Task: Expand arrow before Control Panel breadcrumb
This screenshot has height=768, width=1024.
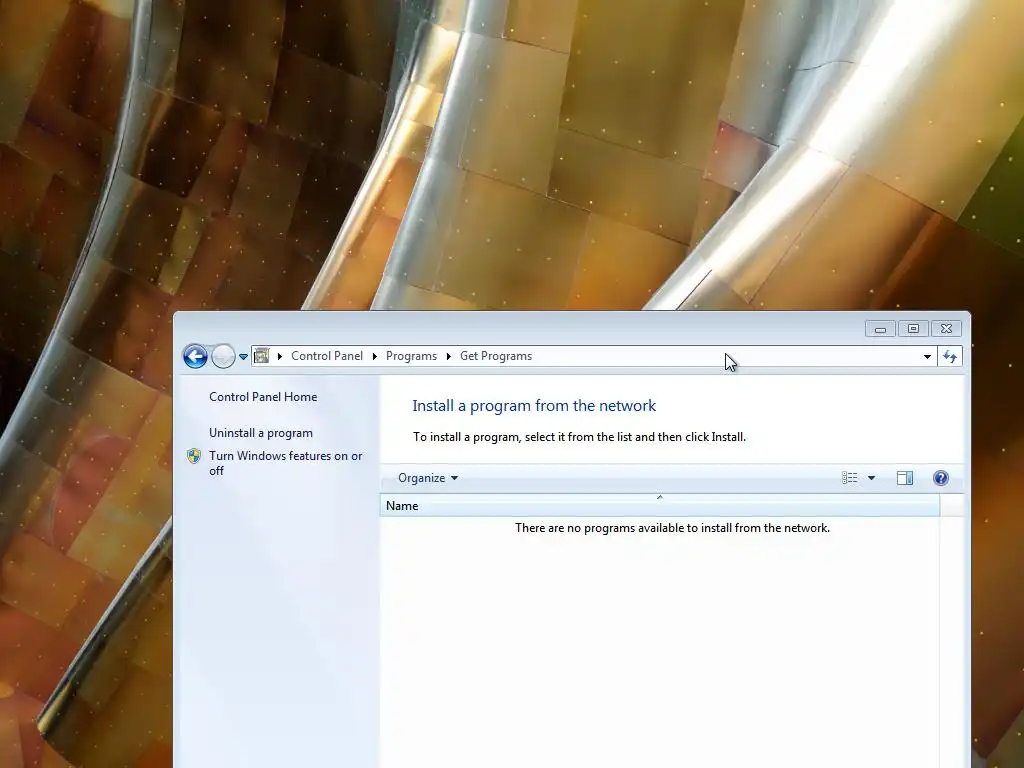Action: (x=280, y=356)
